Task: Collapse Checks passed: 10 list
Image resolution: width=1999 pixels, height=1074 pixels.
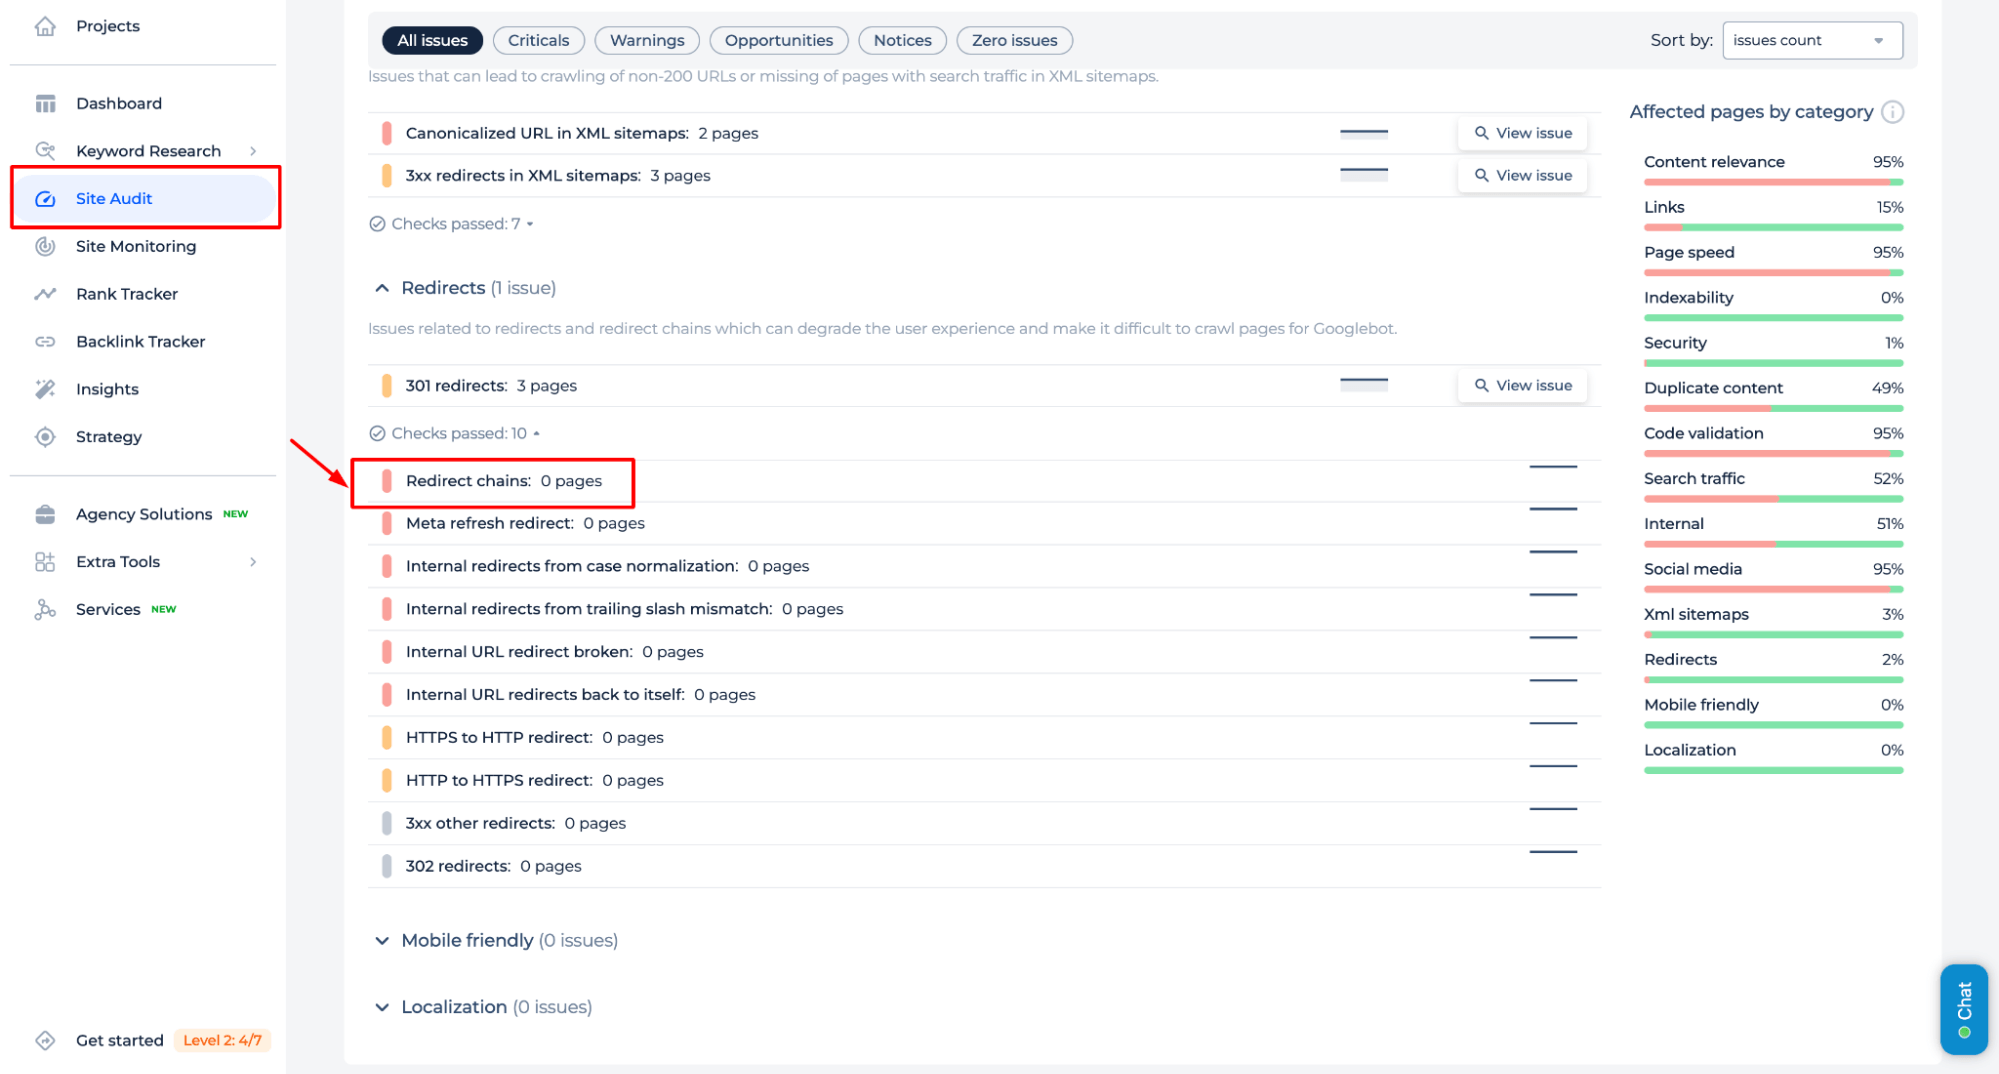Action: tap(537, 433)
